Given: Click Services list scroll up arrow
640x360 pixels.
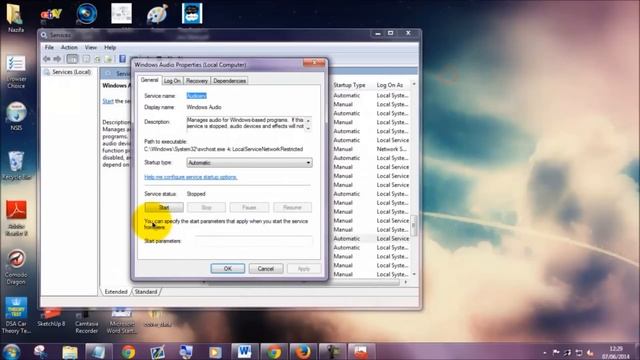Looking at the screenshot, I should click(414, 84).
